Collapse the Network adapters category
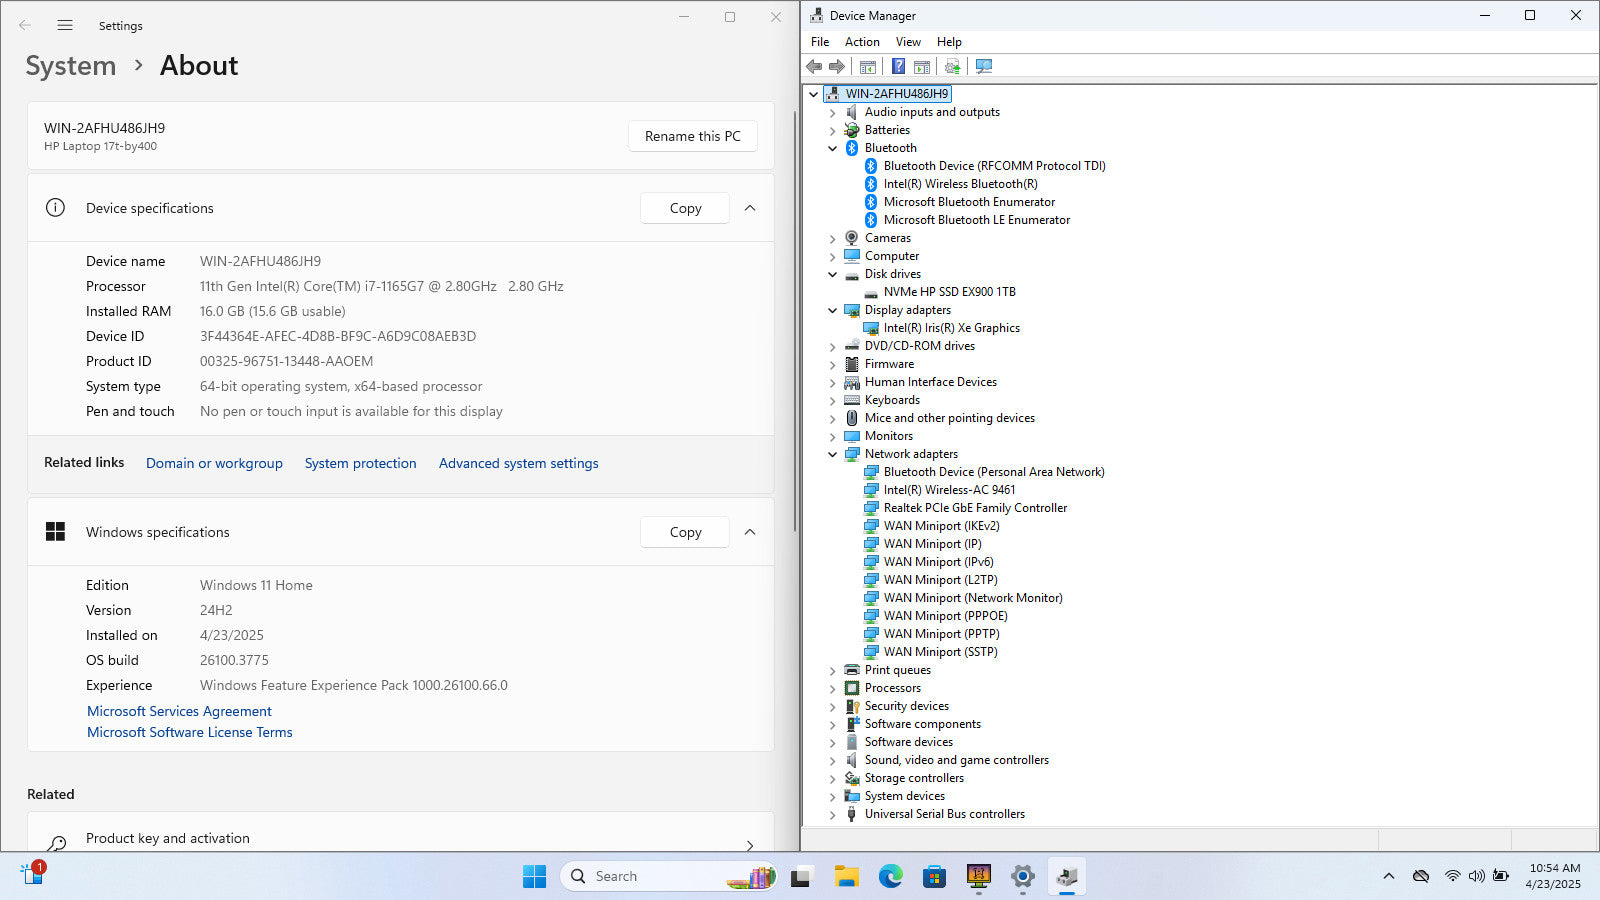Image resolution: width=1600 pixels, height=900 pixels. (x=832, y=454)
